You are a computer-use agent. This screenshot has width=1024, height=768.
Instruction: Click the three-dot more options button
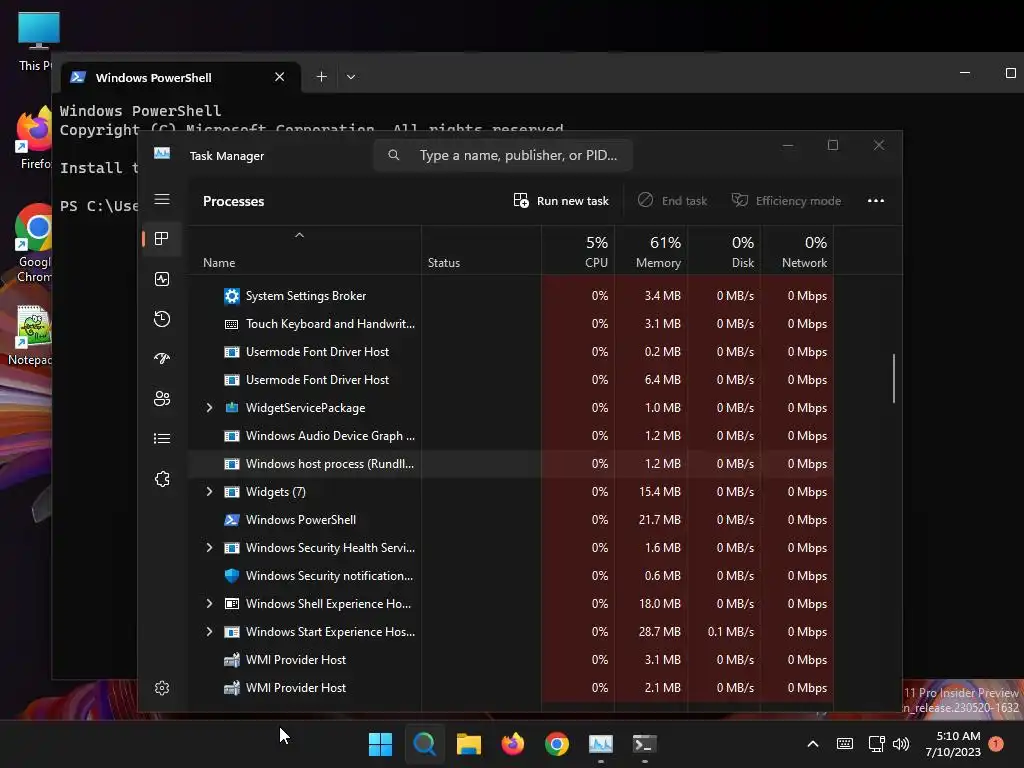[x=876, y=200]
